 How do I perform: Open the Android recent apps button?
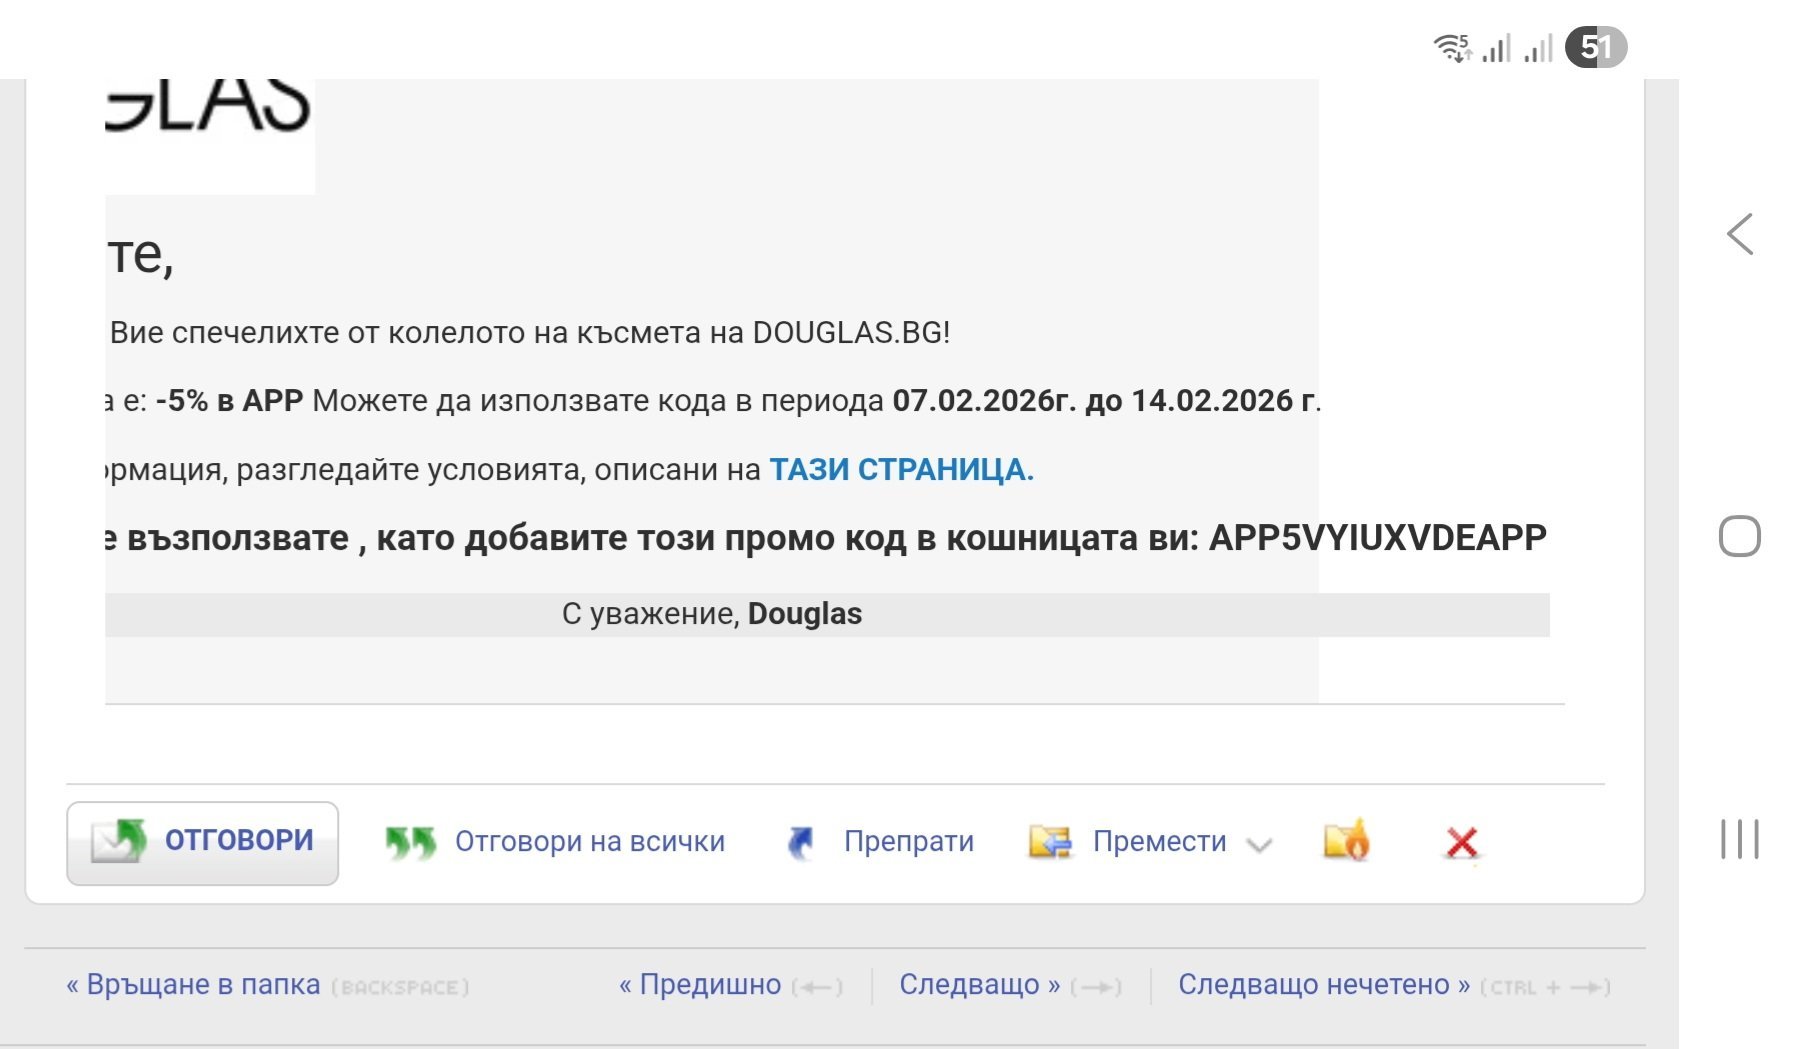click(x=1739, y=839)
